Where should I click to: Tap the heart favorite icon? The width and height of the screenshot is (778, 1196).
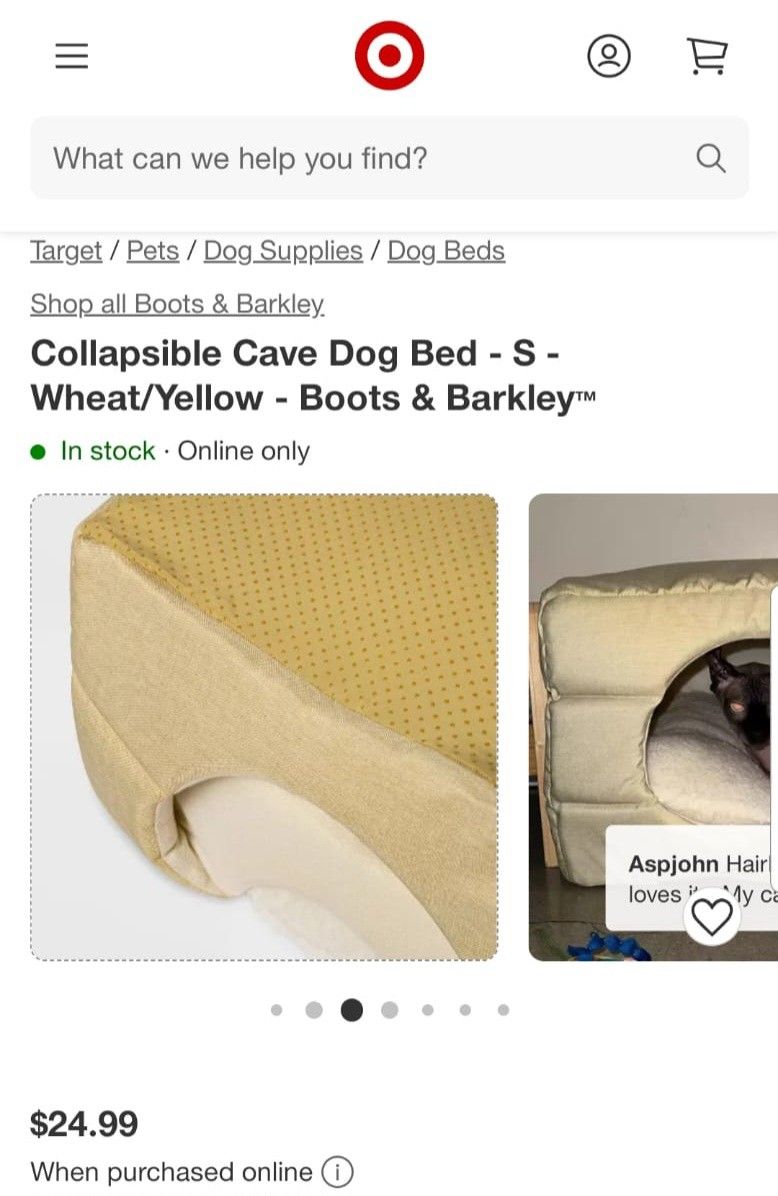[x=712, y=916]
